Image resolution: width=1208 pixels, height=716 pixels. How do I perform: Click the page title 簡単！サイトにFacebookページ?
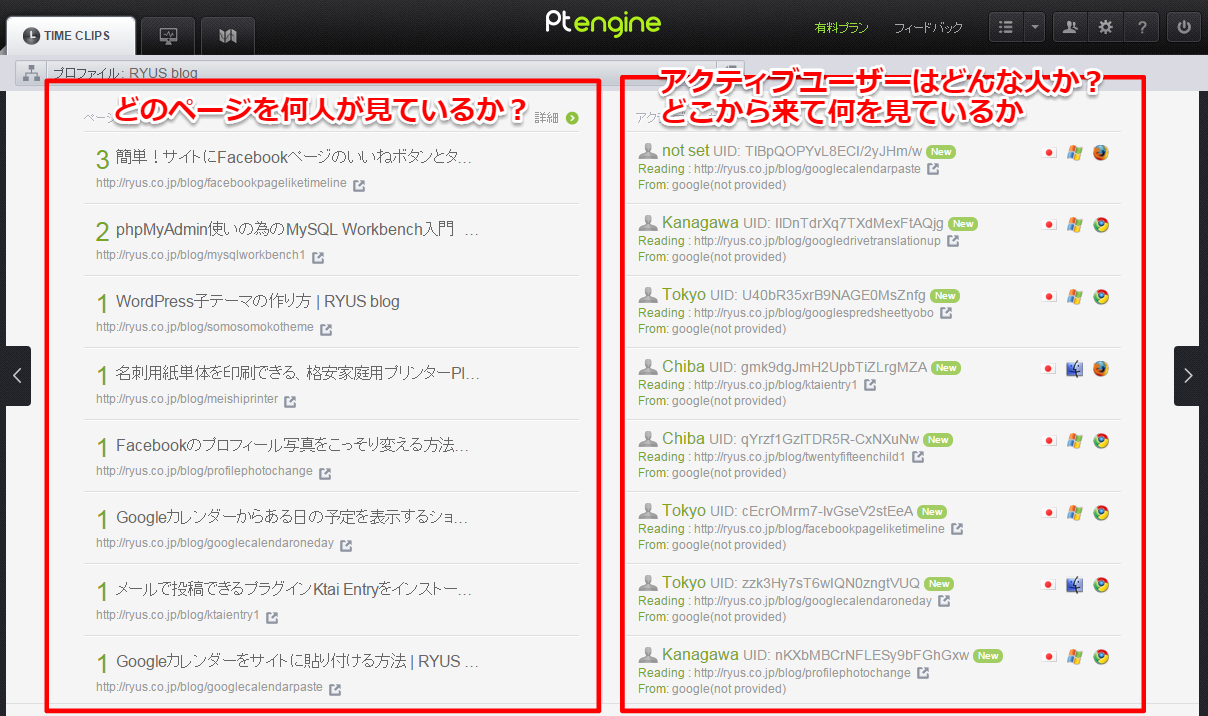click(x=294, y=157)
